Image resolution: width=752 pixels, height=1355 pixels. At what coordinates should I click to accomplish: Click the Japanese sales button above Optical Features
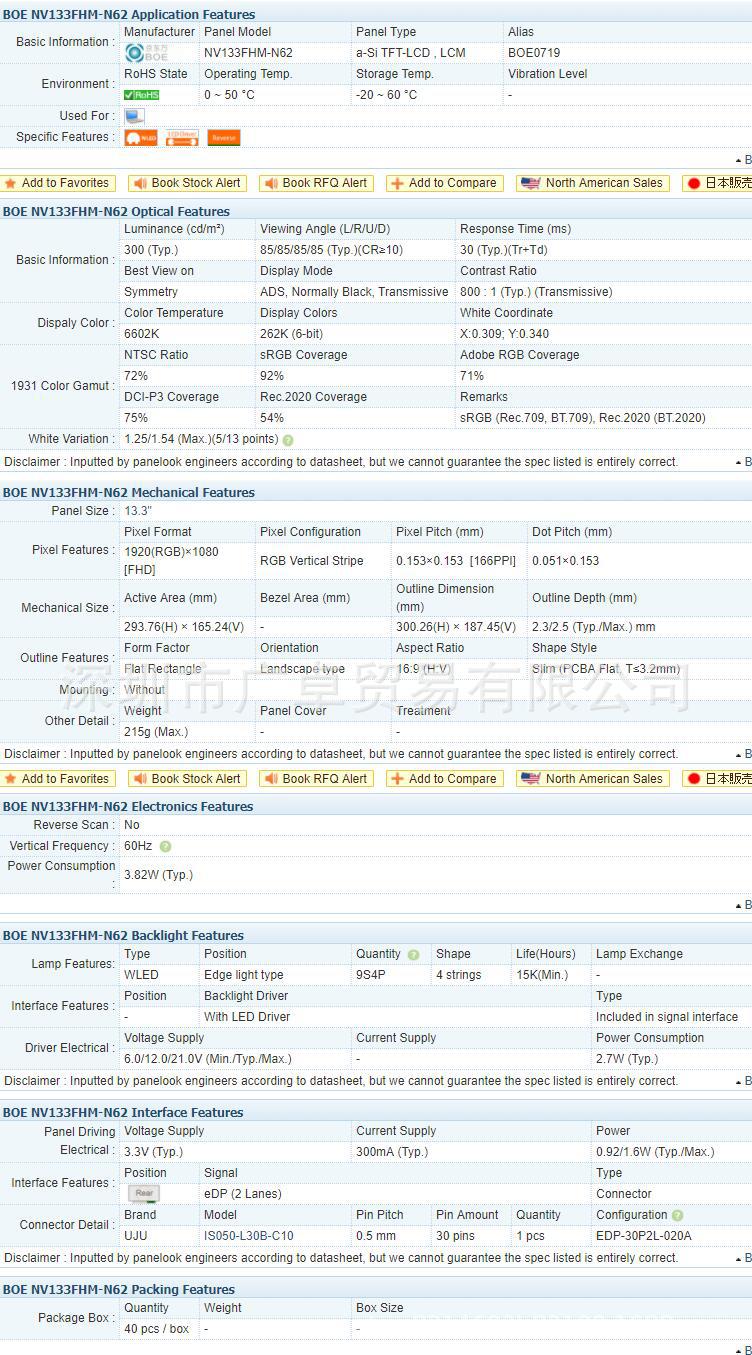point(718,183)
